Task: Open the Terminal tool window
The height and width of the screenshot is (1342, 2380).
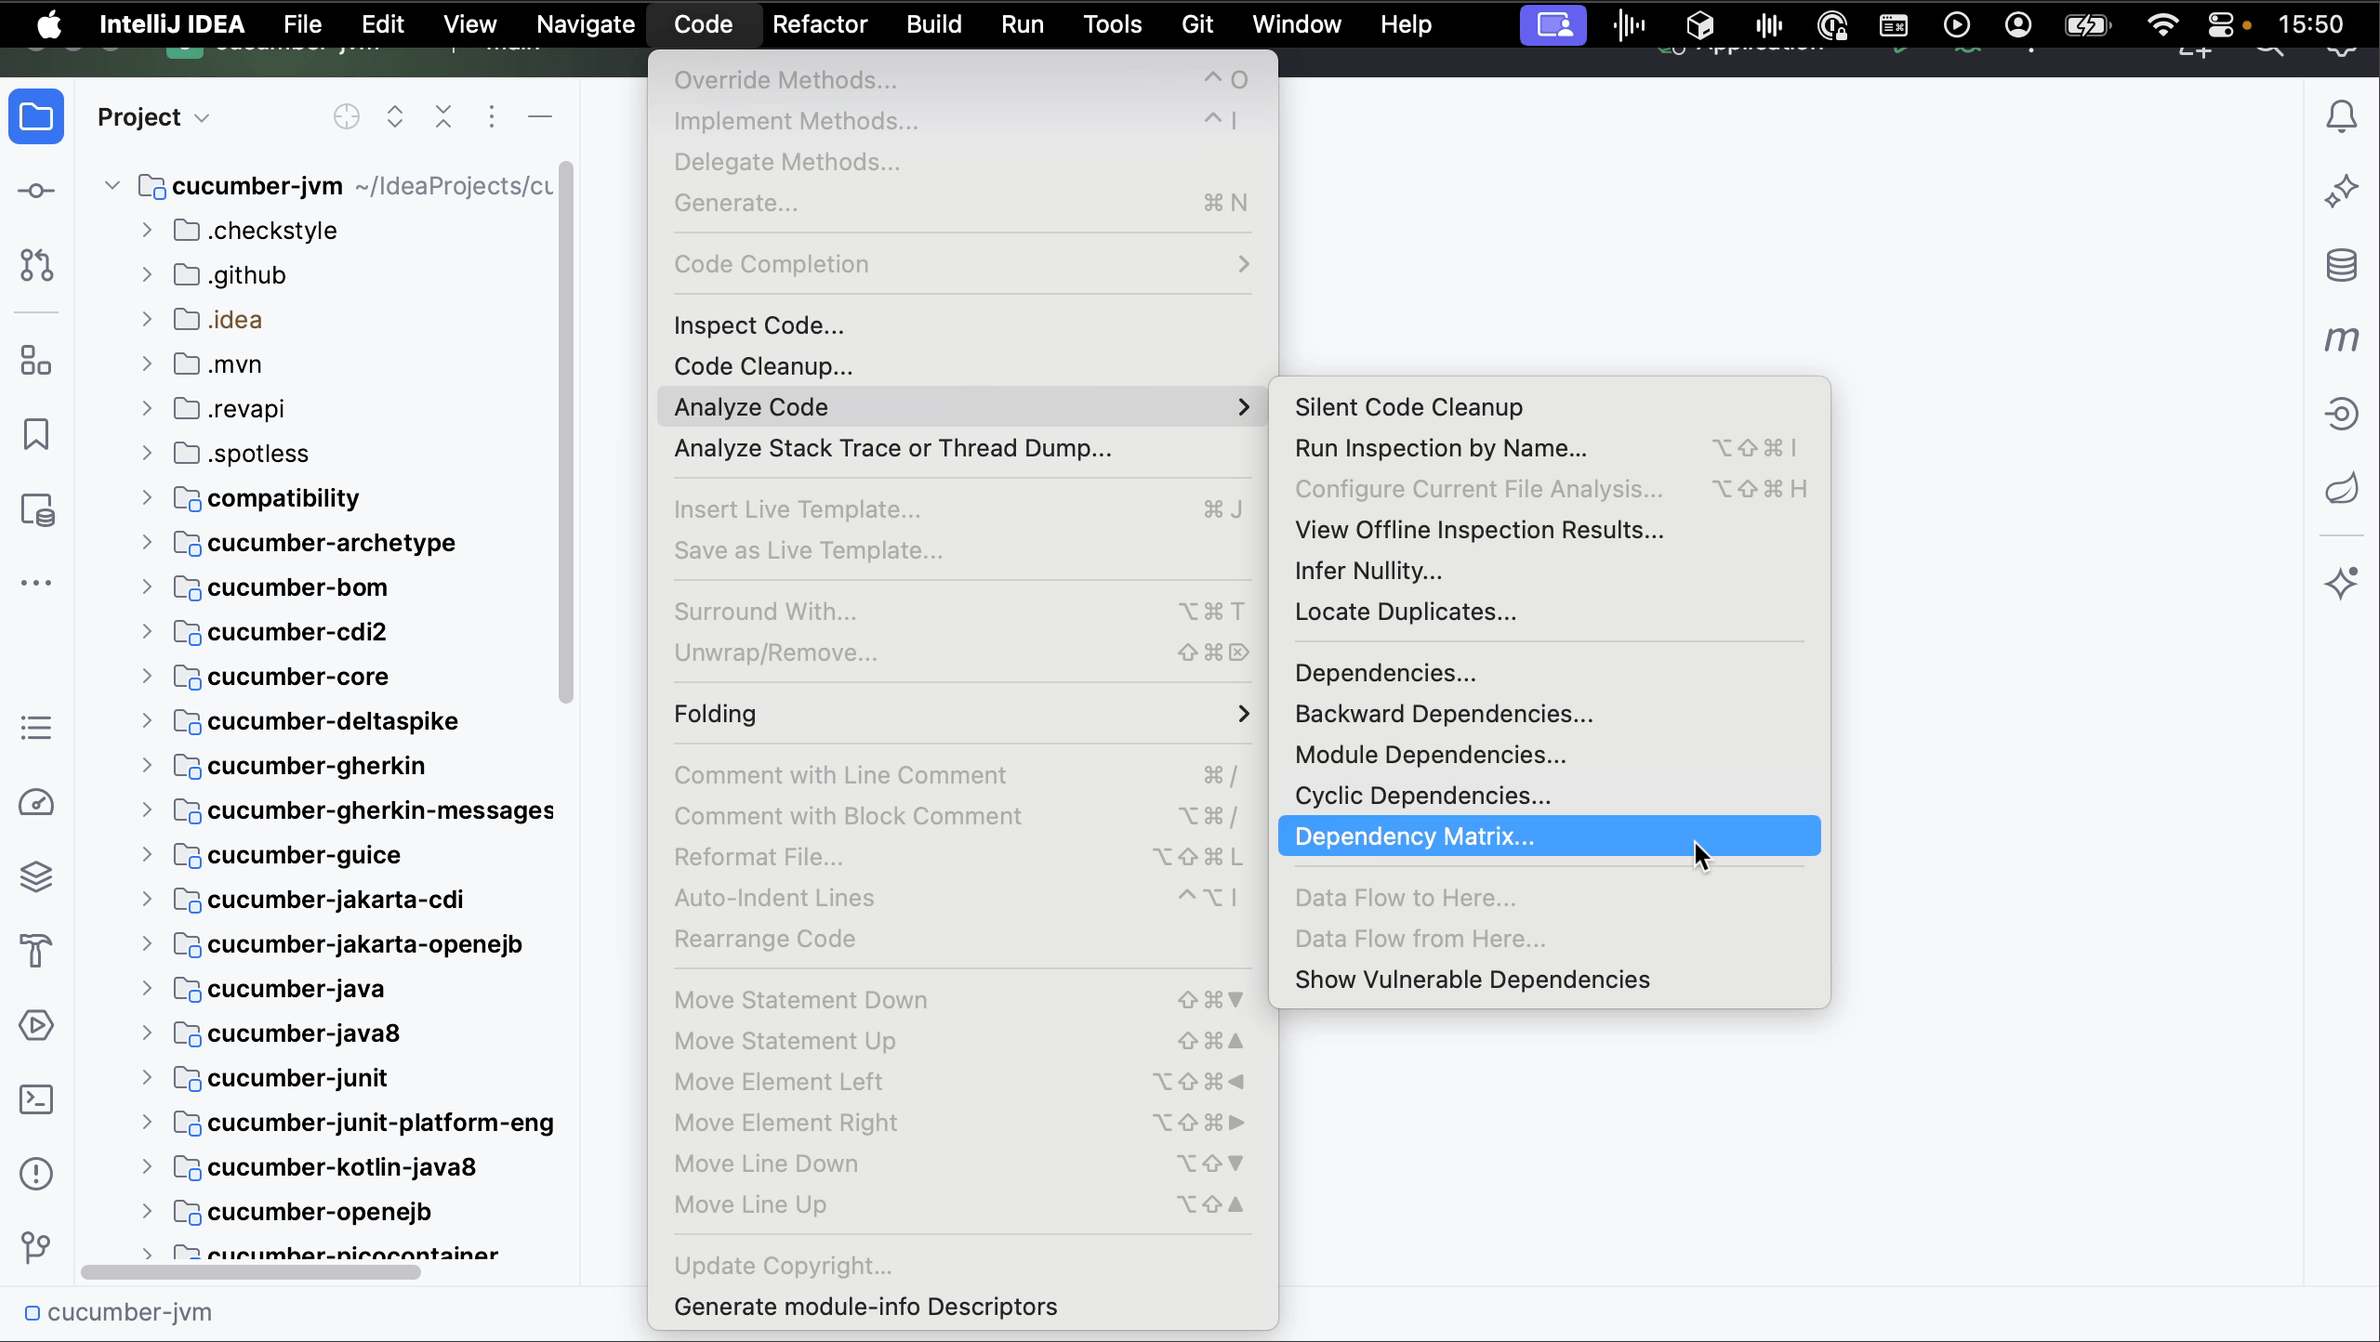Action: [x=36, y=1099]
